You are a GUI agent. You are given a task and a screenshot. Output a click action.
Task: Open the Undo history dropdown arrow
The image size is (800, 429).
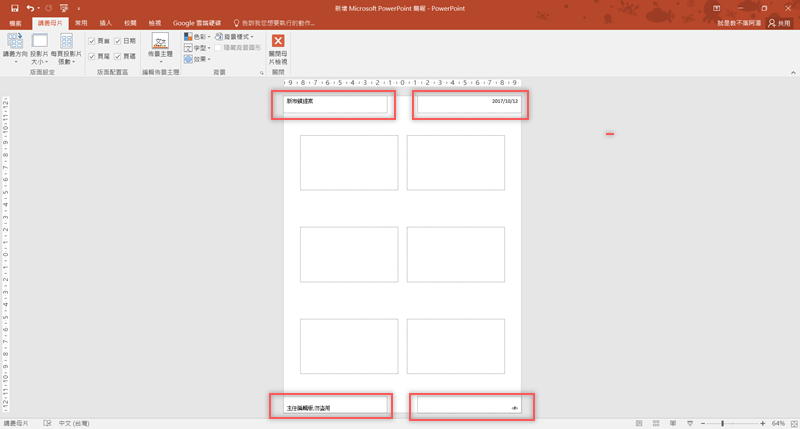[38, 8]
